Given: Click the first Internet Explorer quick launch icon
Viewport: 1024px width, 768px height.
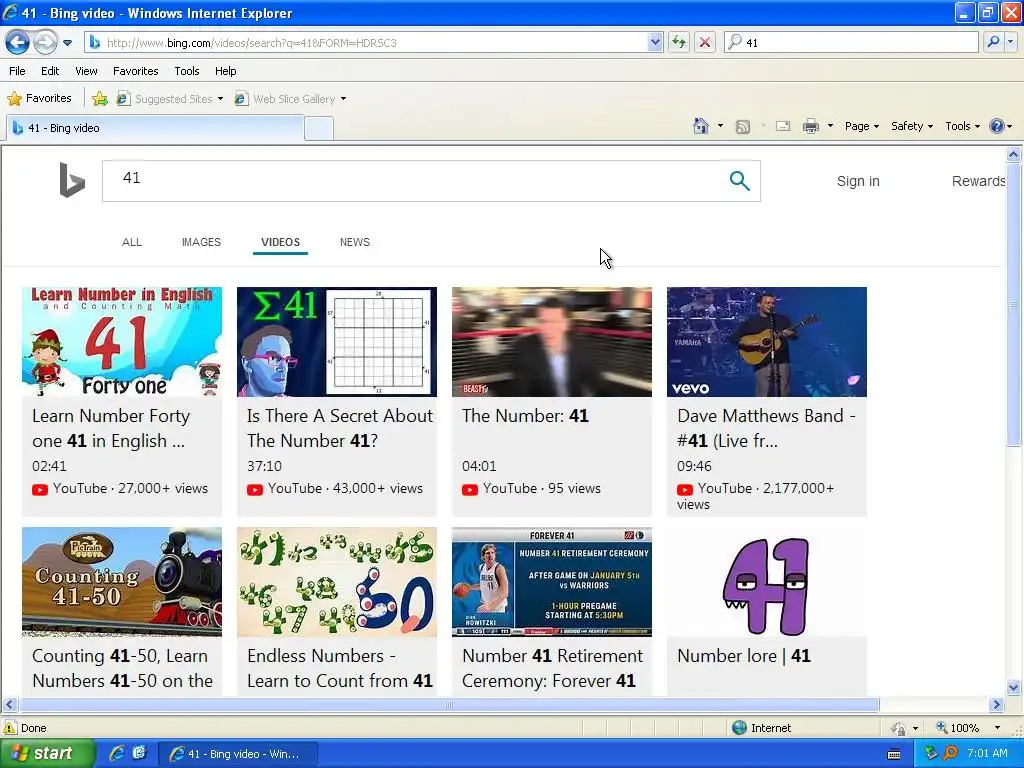Looking at the screenshot, I should click(x=117, y=753).
